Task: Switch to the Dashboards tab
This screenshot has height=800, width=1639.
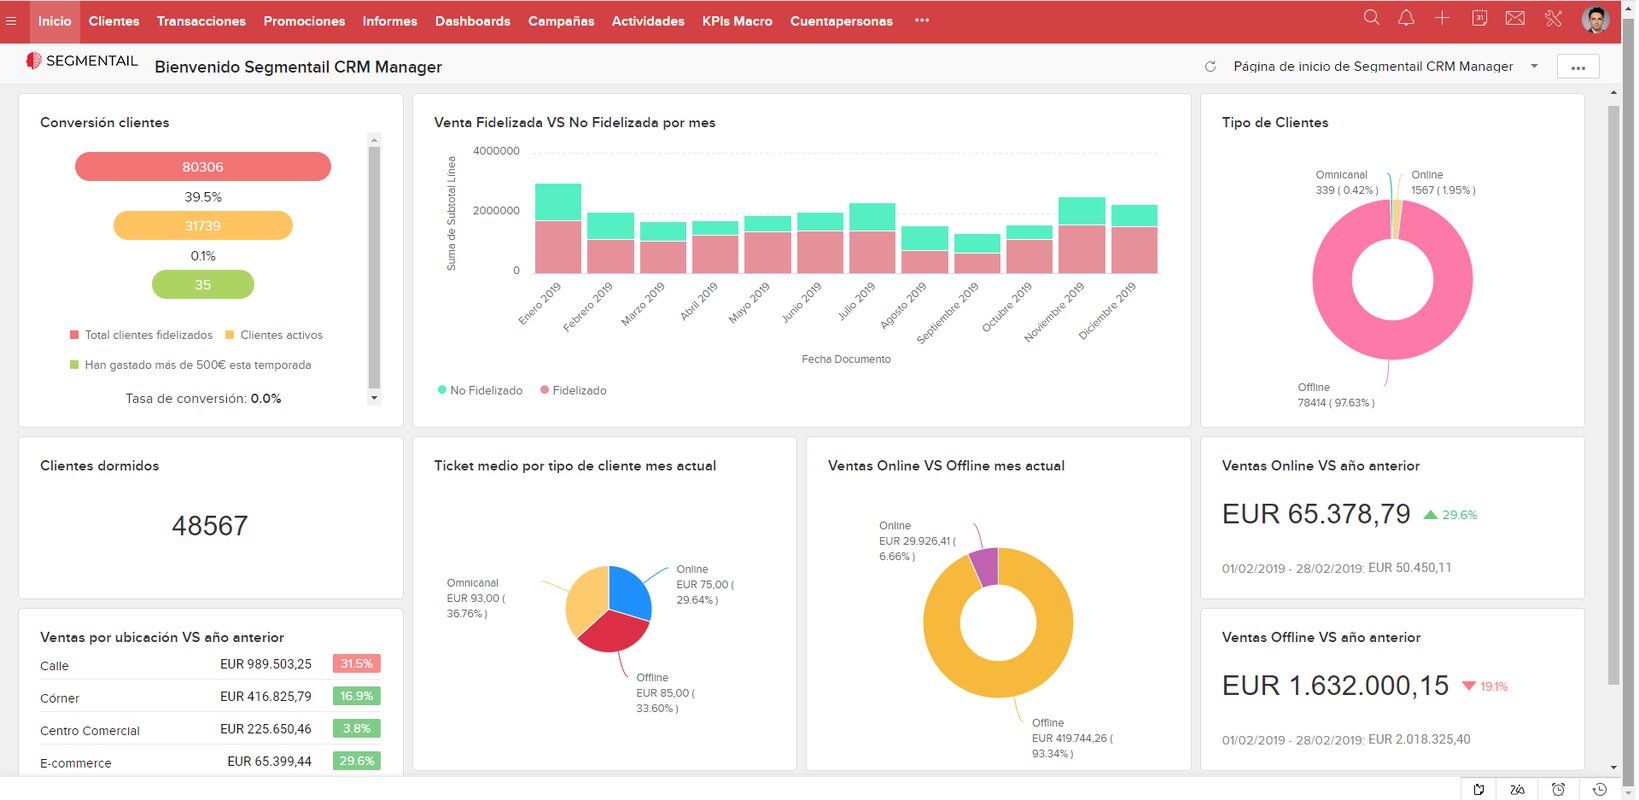Action: click(x=472, y=21)
